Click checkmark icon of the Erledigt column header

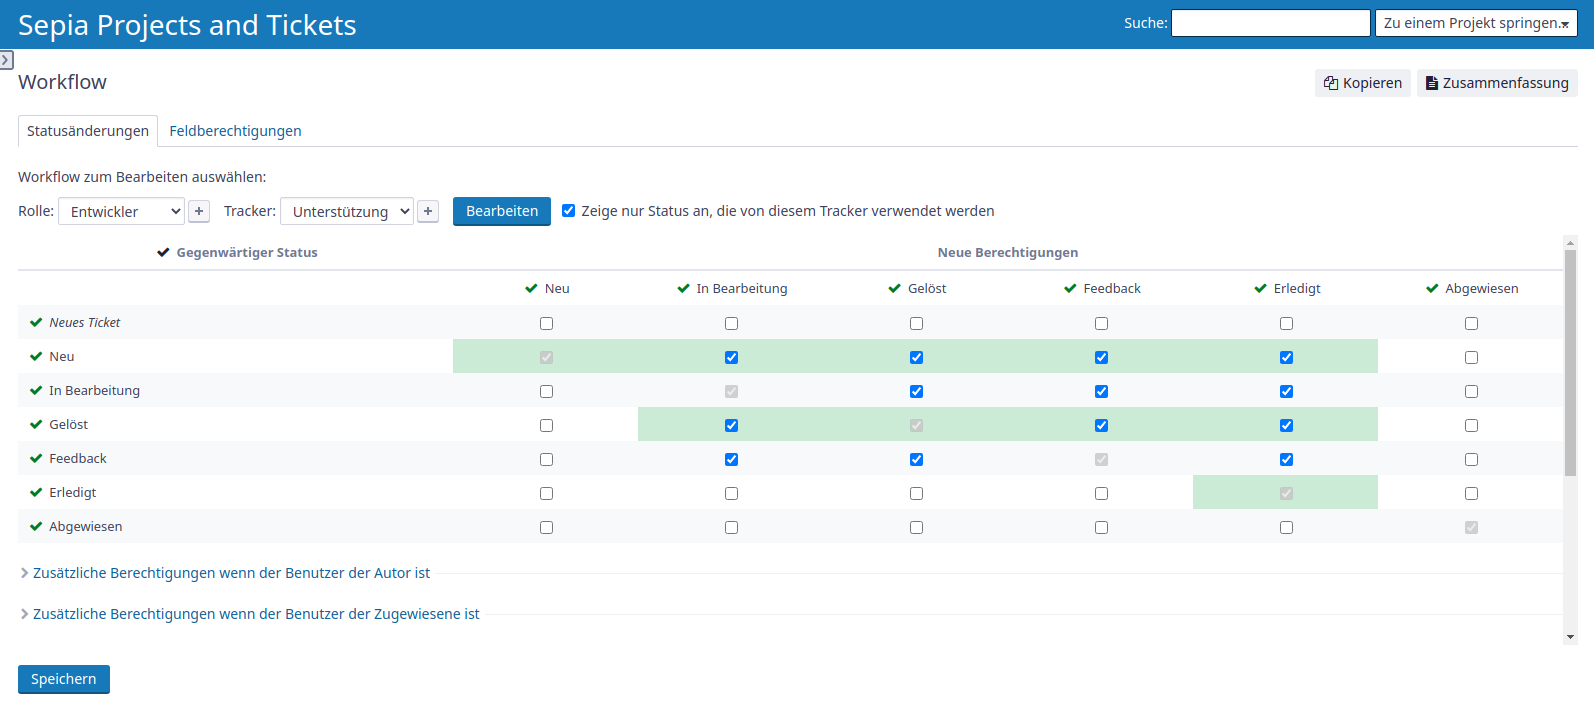click(1260, 289)
